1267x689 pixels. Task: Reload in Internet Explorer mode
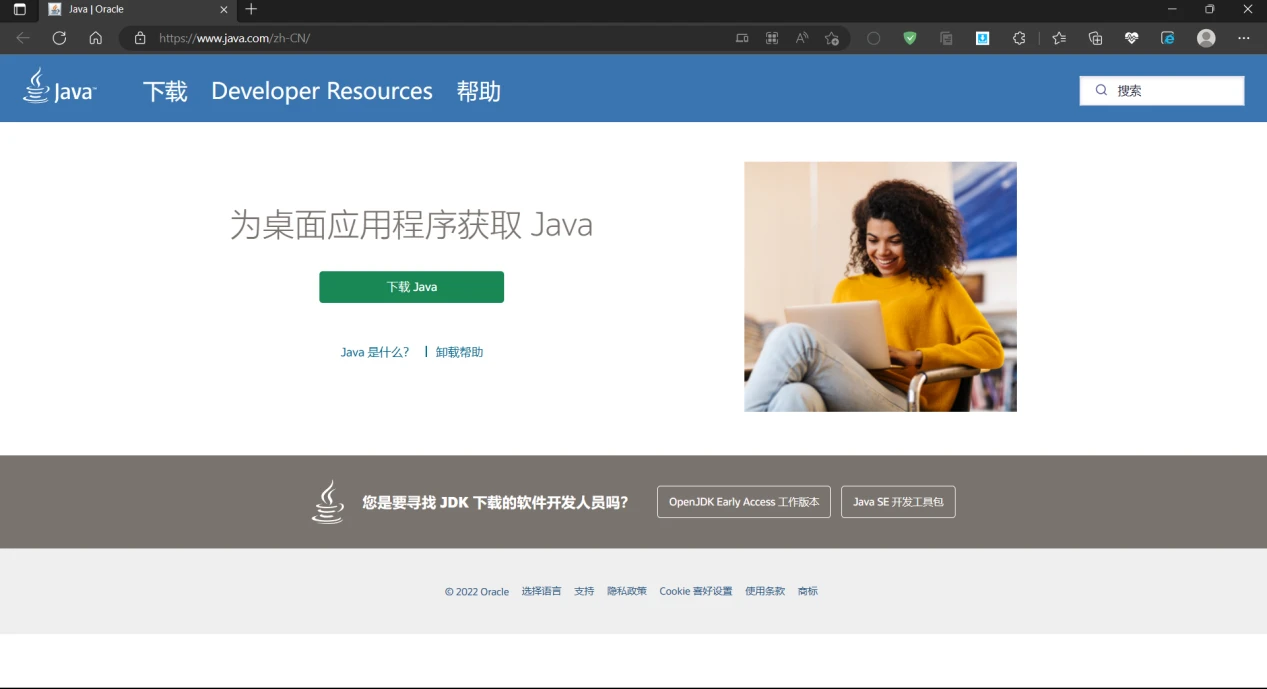click(1168, 38)
